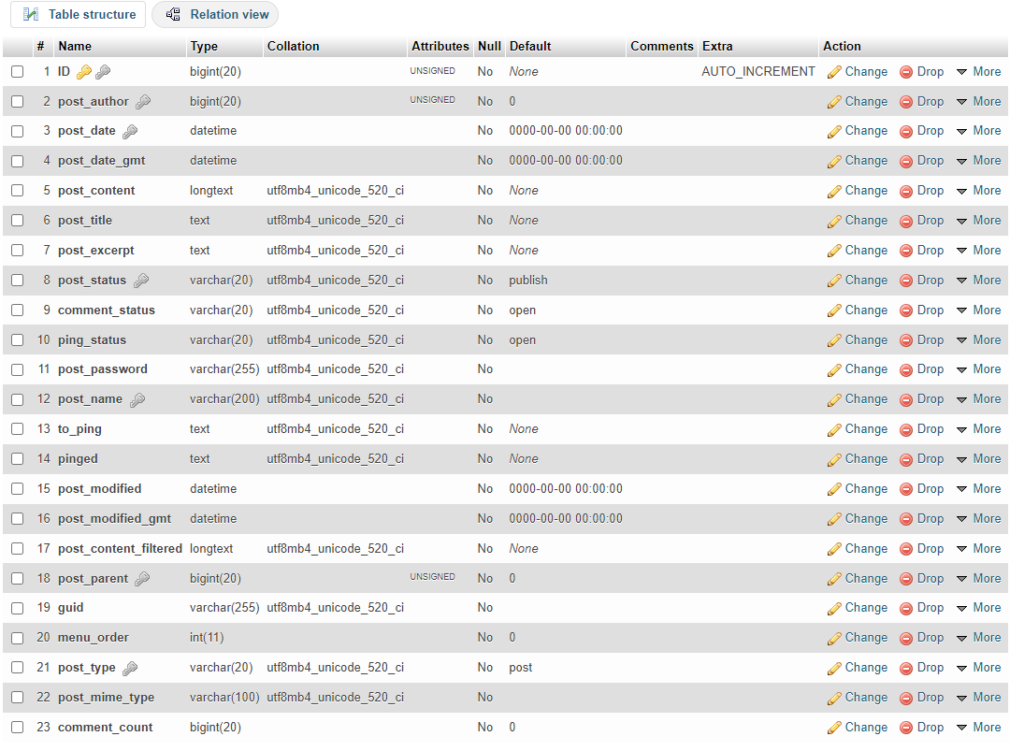Click the red Drop icon for comment_count
This screenshot has height=751, width=1024.
(906, 728)
